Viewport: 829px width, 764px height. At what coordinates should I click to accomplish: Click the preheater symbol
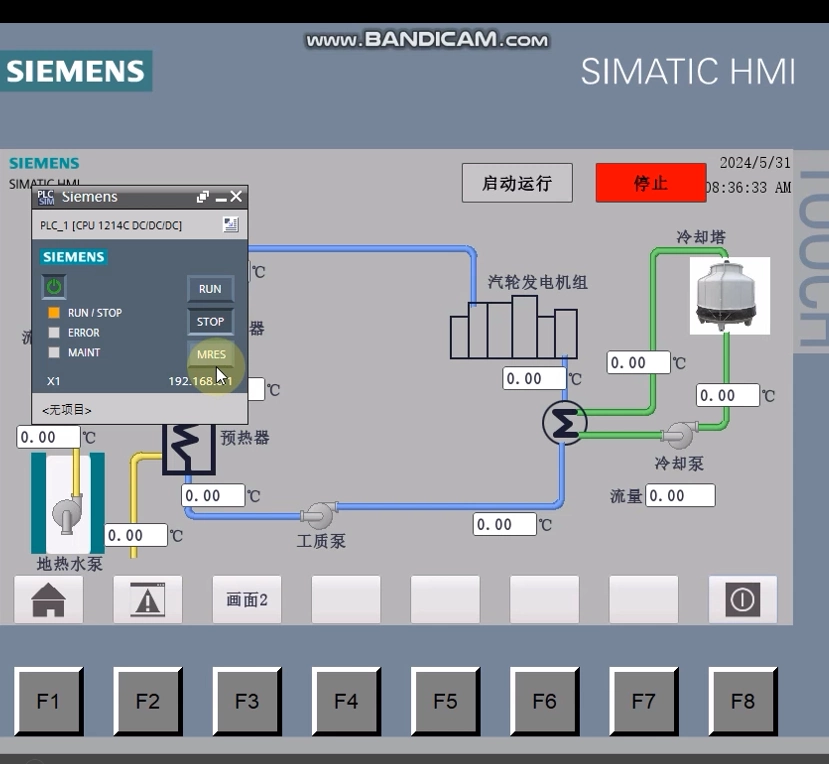[x=188, y=448]
